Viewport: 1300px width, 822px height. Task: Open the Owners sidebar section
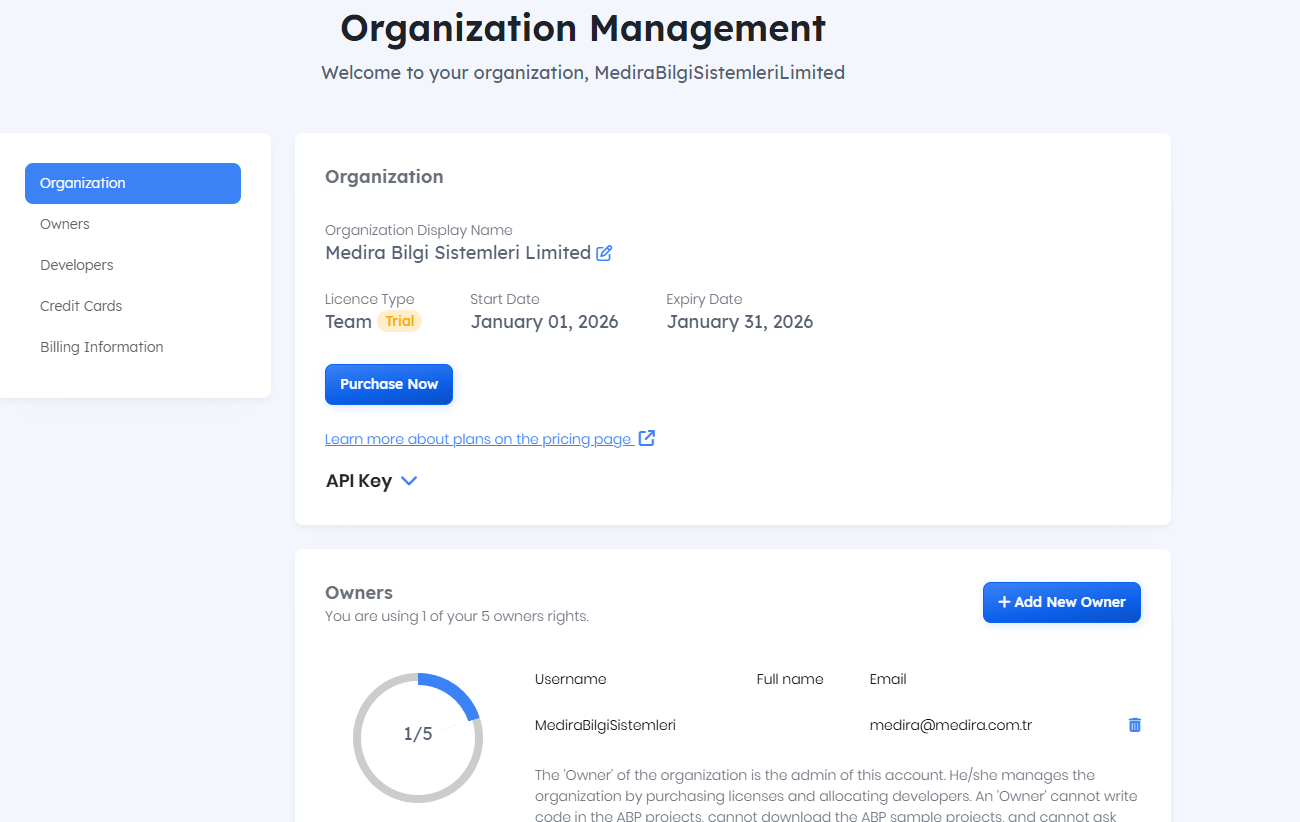(65, 224)
